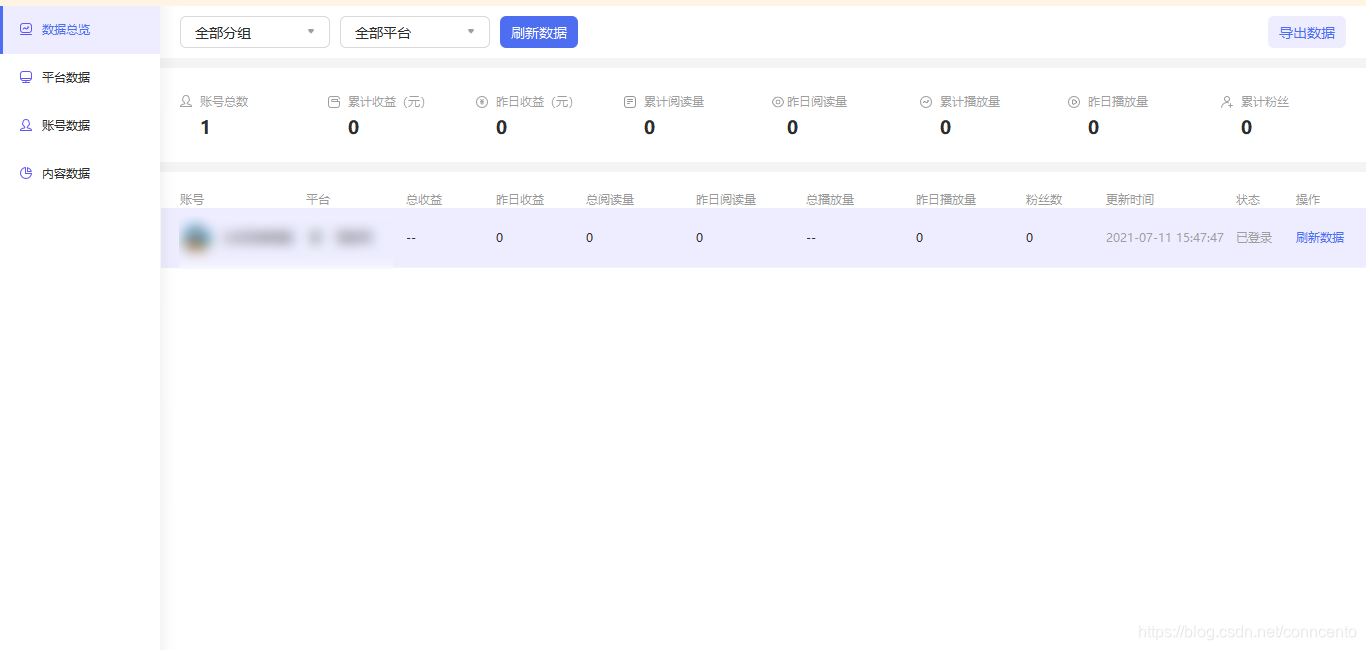
Task: Click the 累计播放量 icon
Action: tap(926, 102)
